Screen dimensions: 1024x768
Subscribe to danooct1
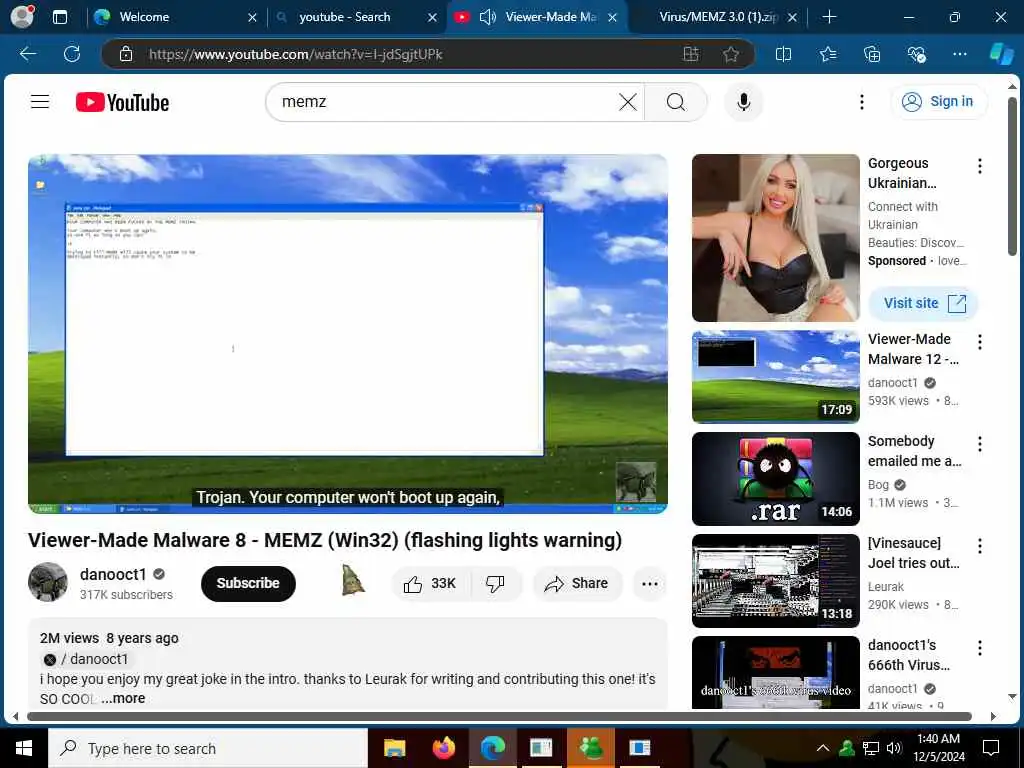tap(248, 583)
